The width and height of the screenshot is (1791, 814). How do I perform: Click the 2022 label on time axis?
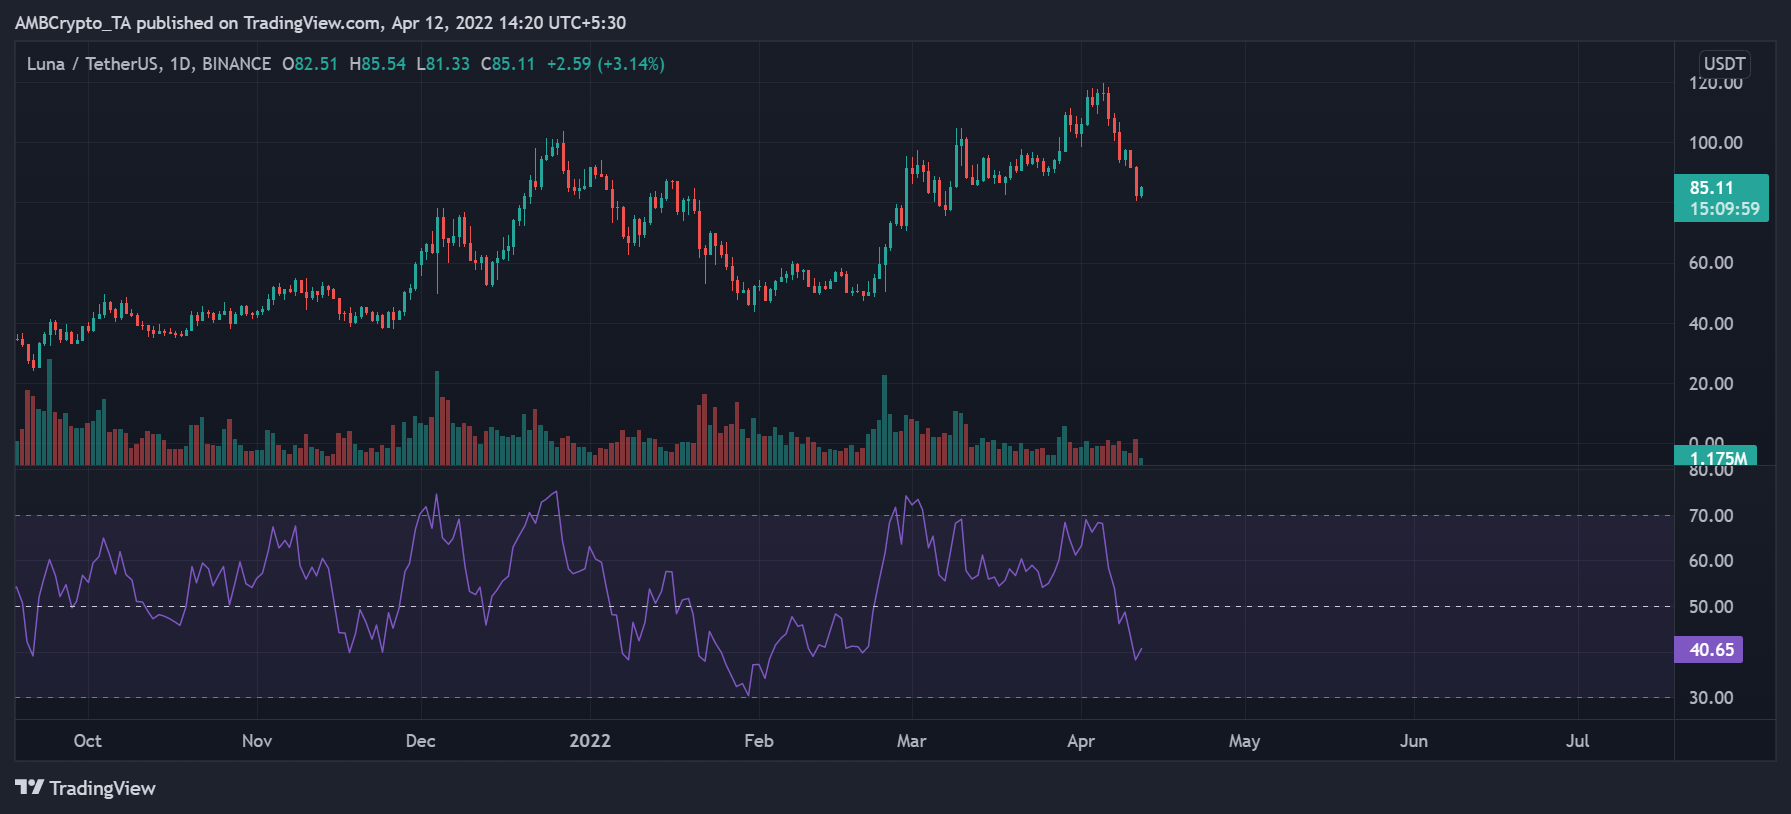590,740
